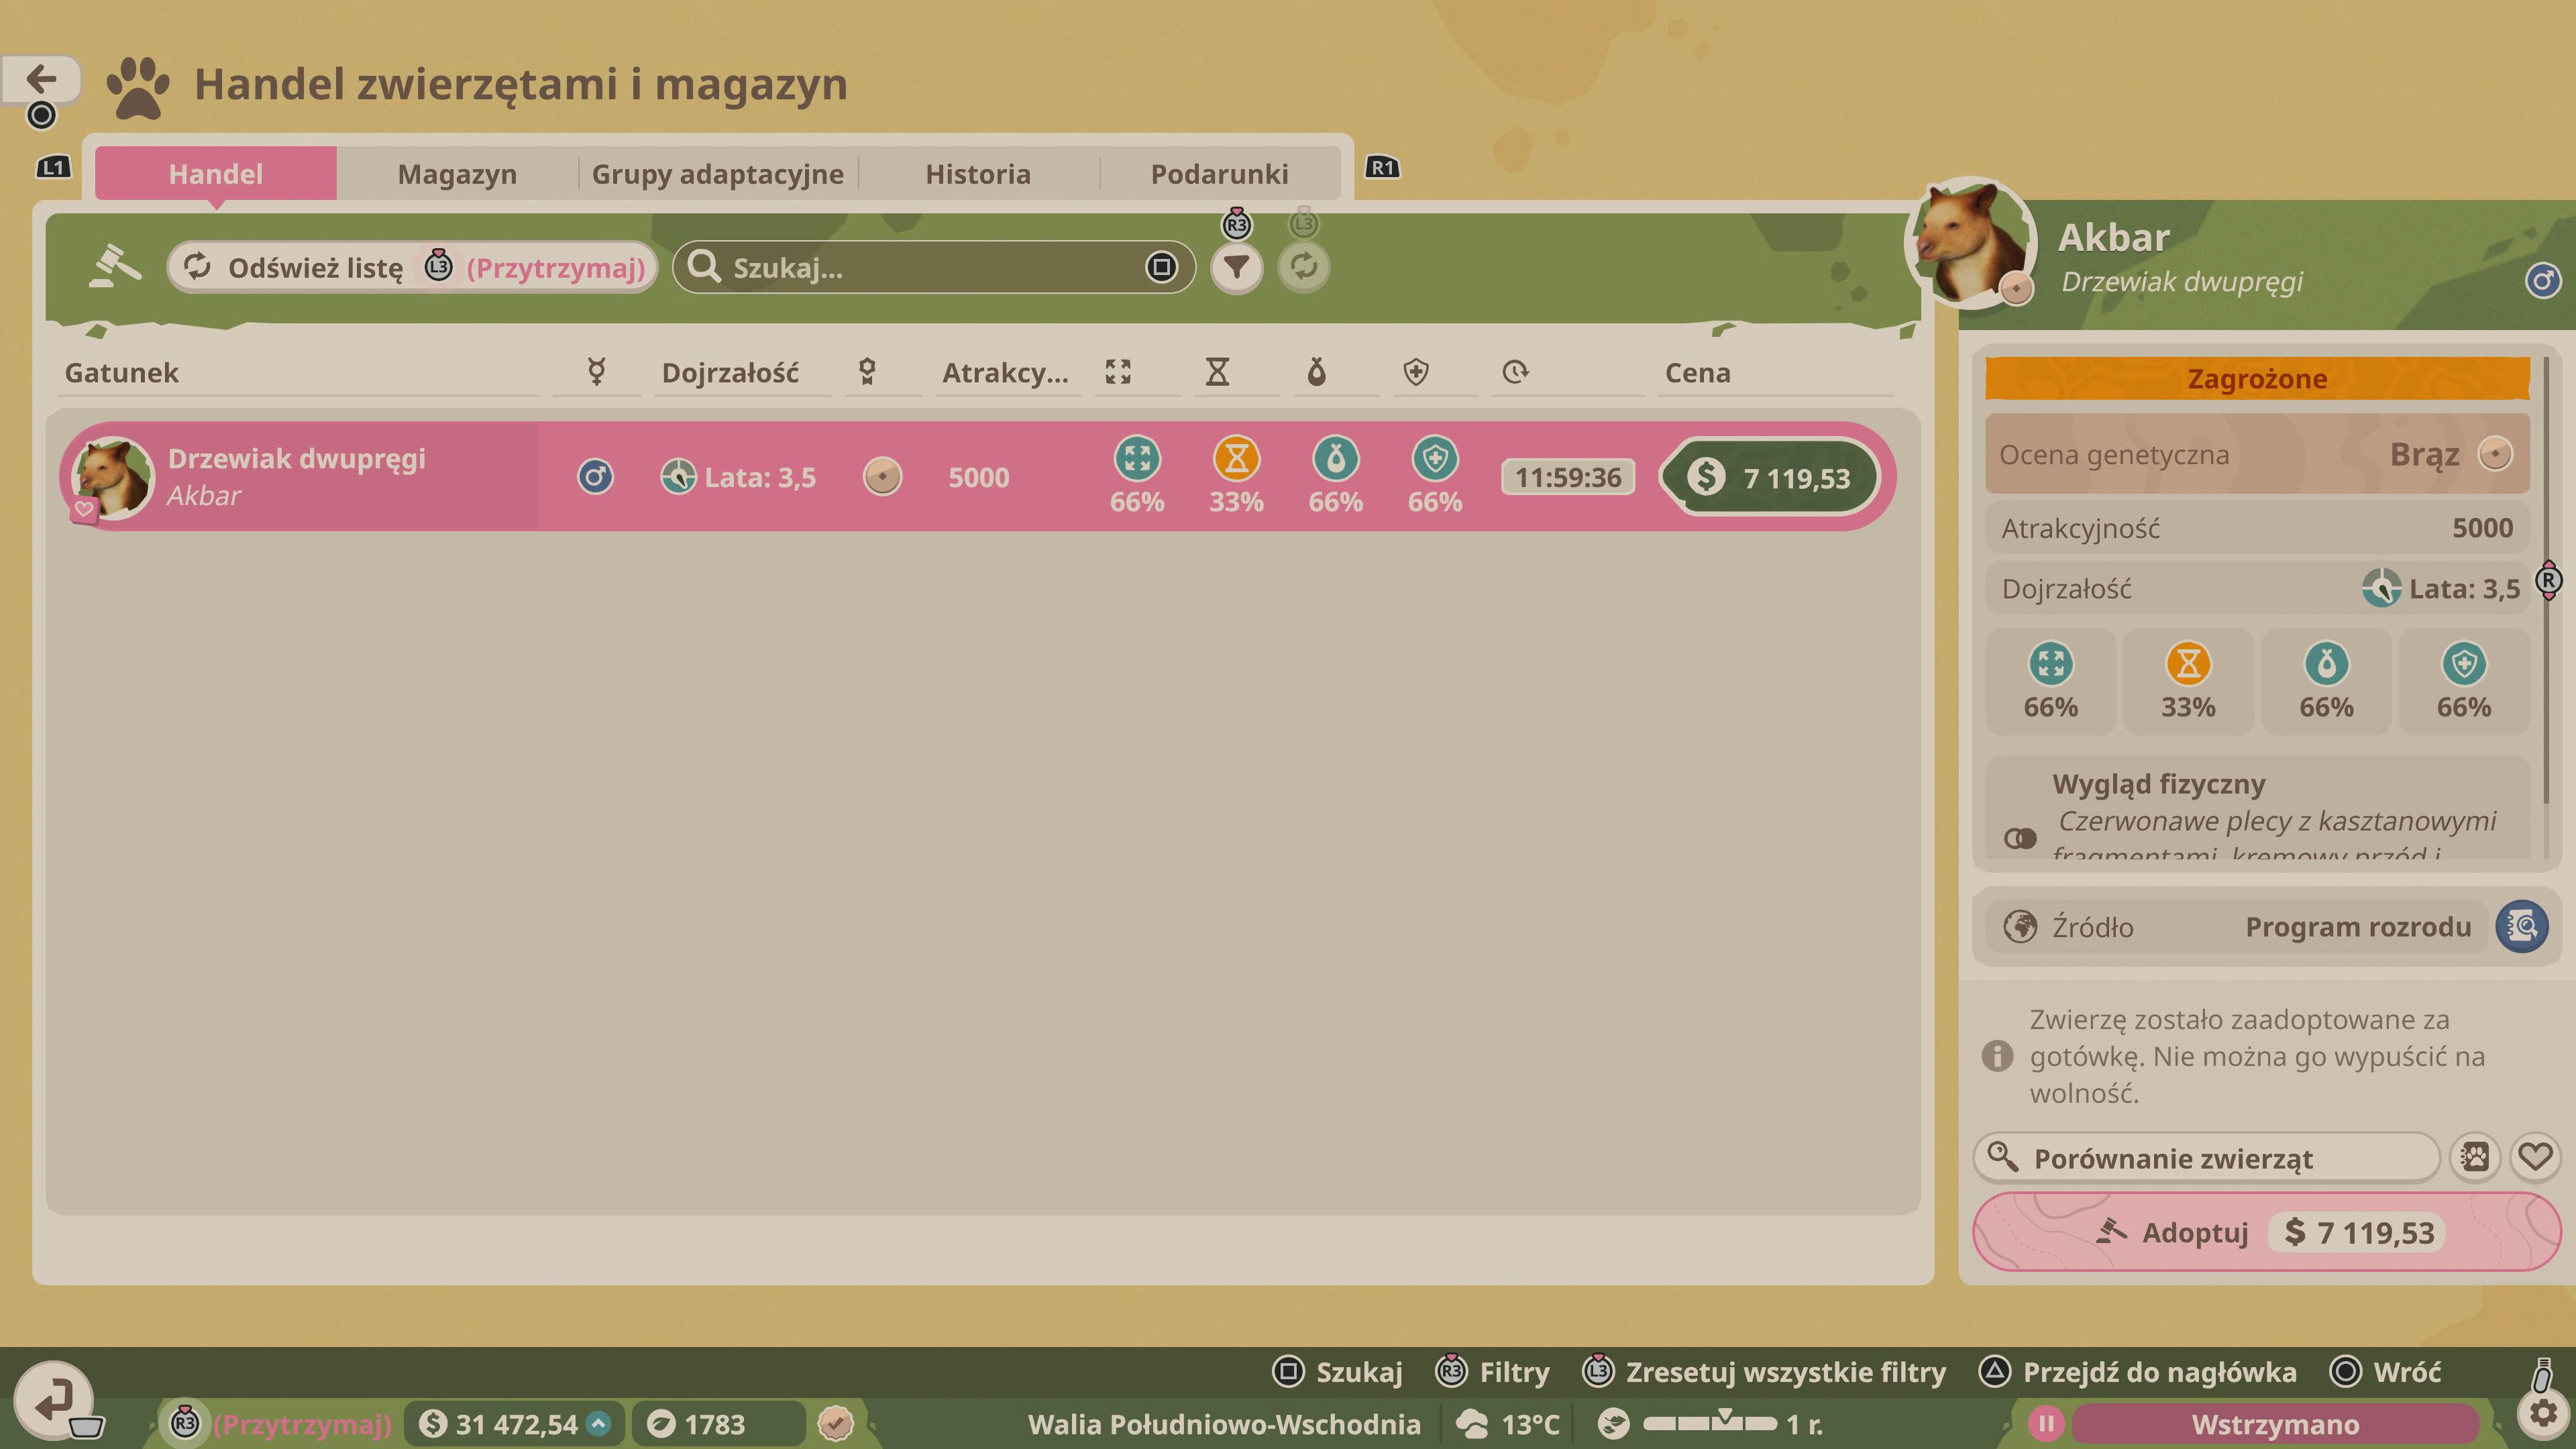Reset filters with the refresh icon
Image resolution: width=2576 pixels, height=1449 pixels.
coord(1303,267)
